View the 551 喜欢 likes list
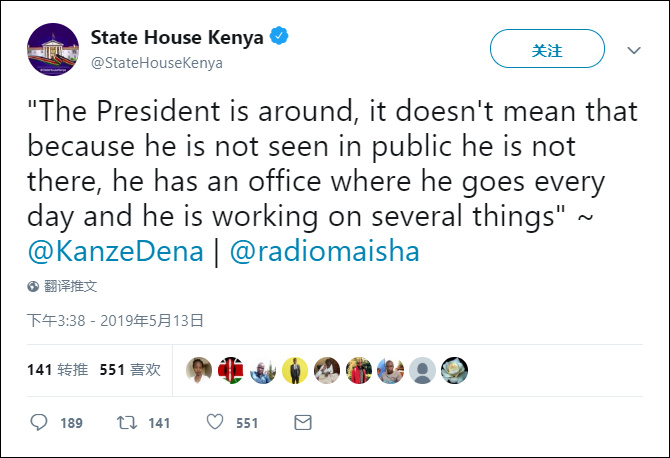 click(130, 370)
